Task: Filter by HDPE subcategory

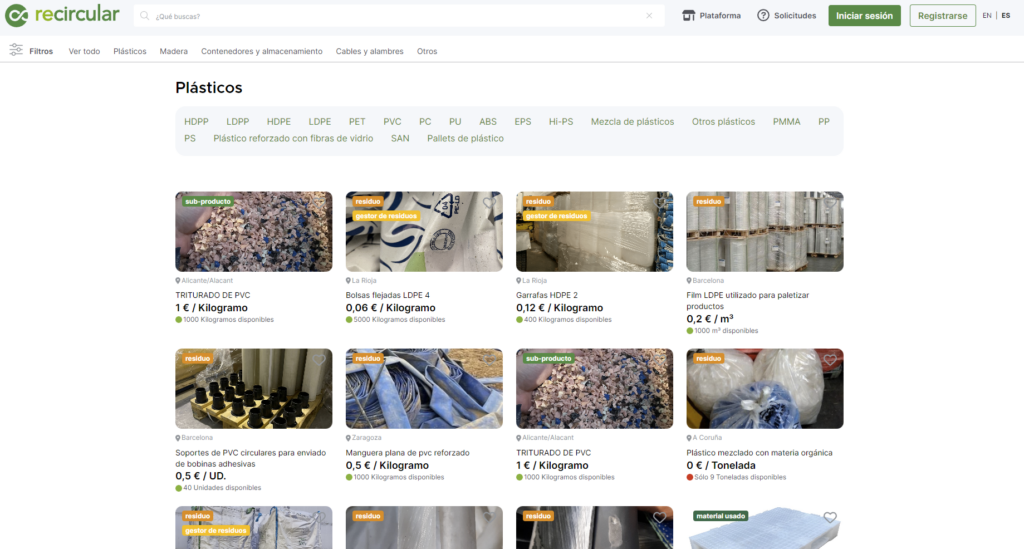Action: pos(279,121)
